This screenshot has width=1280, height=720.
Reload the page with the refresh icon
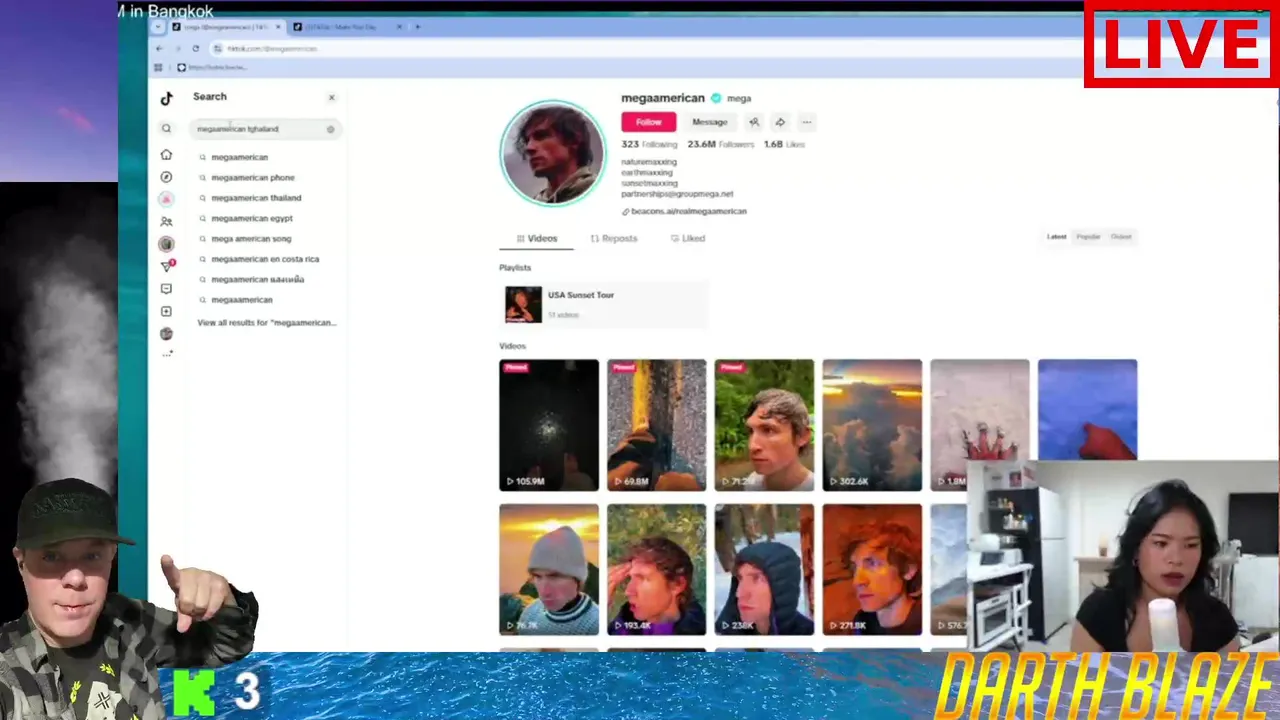point(196,48)
